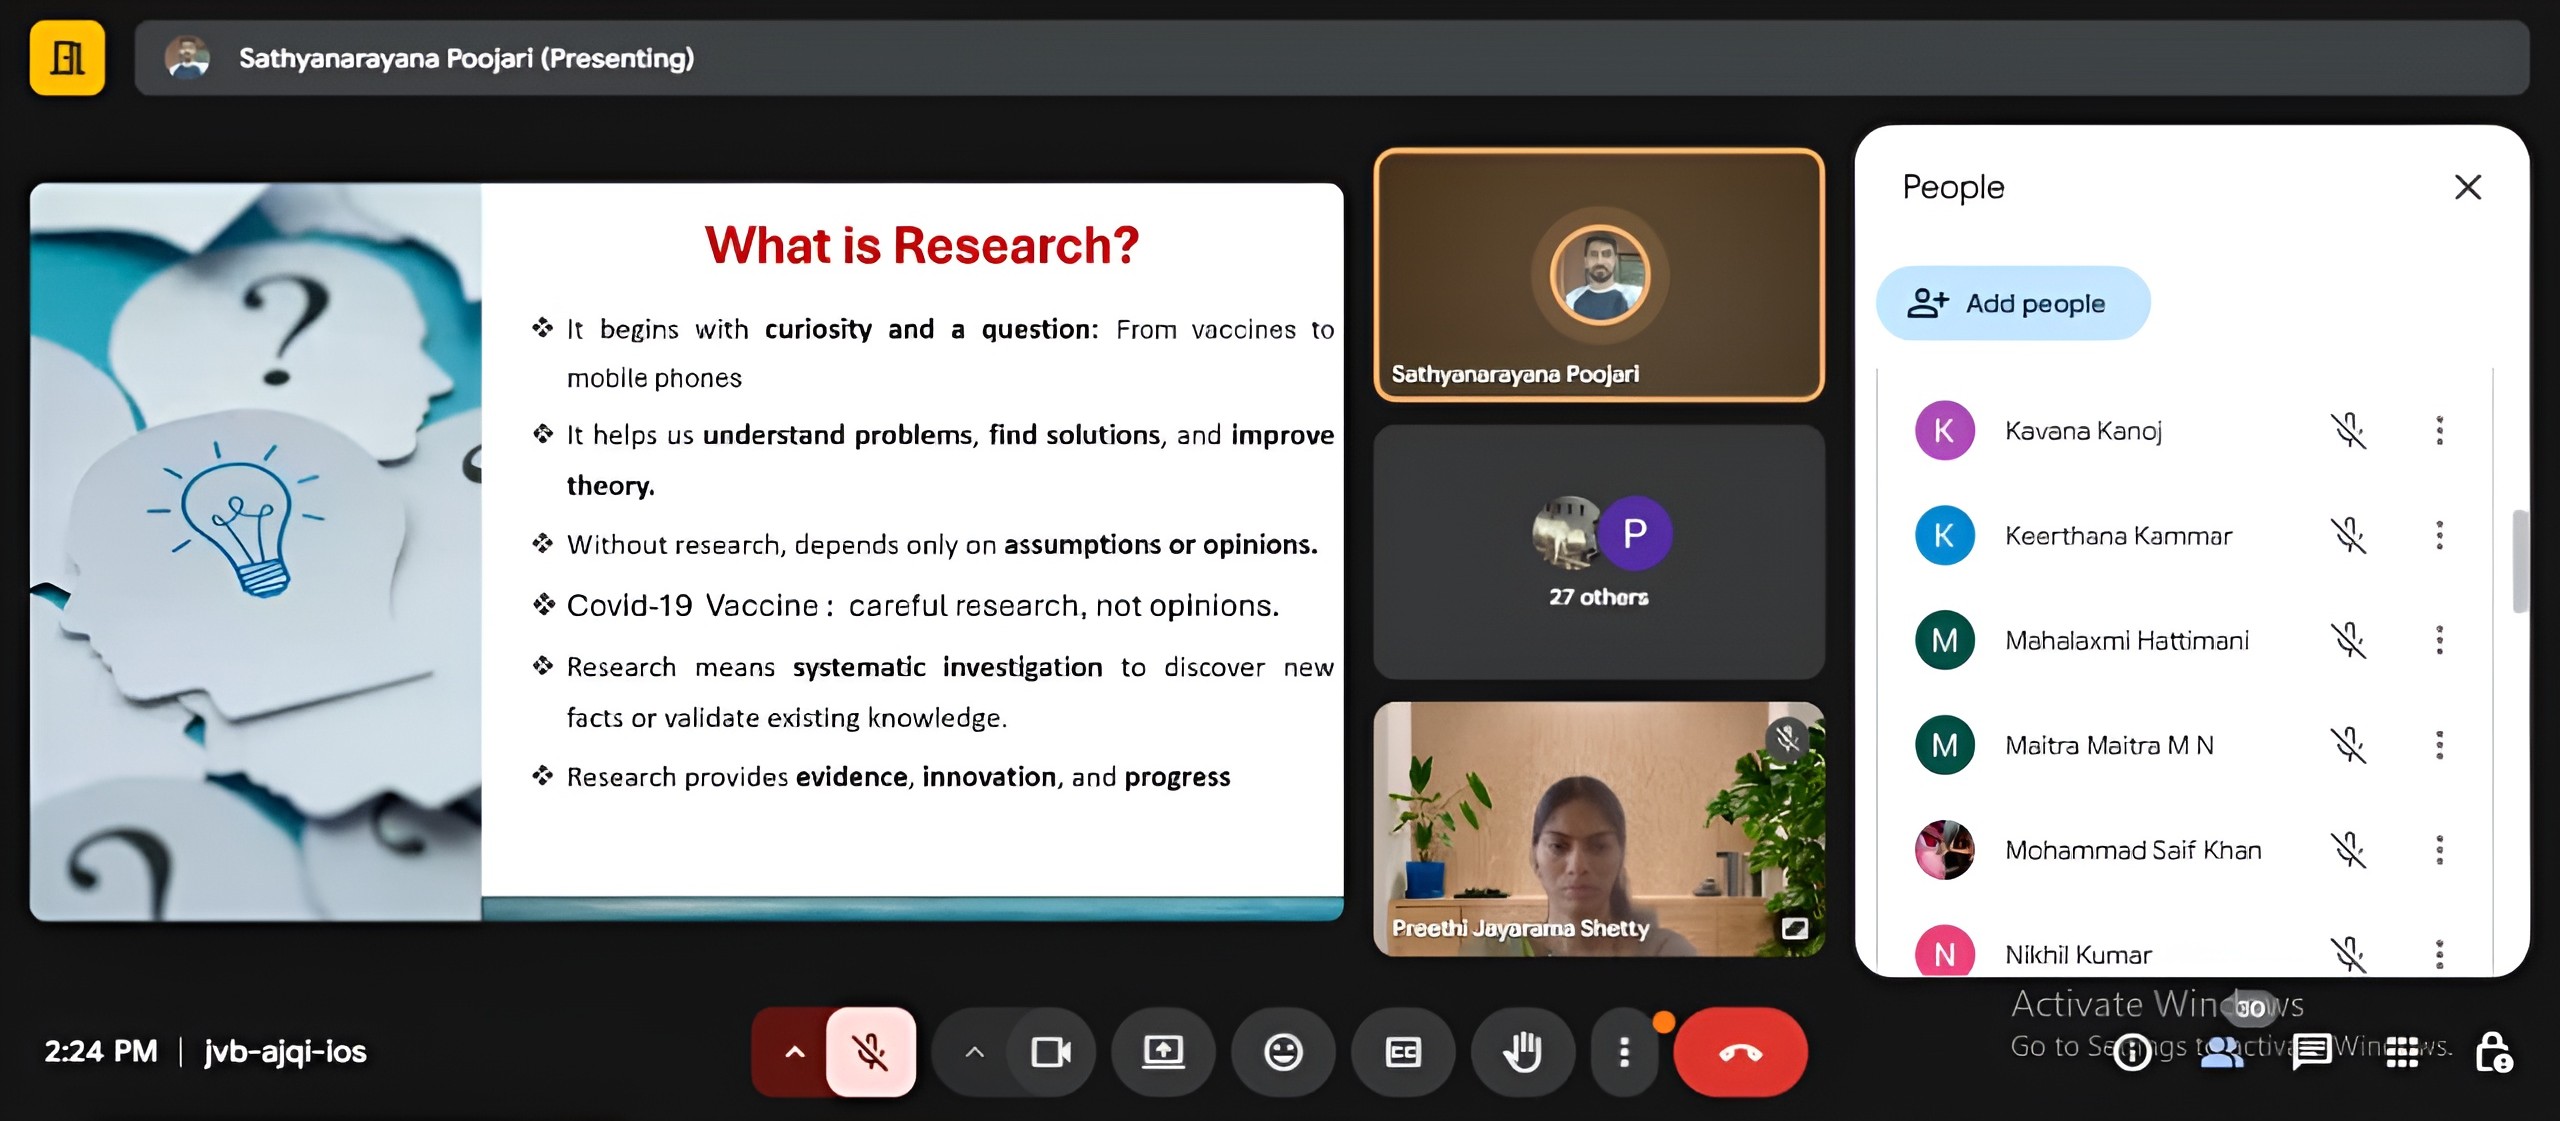Expand audio settings arrow beside microphone

(x=795, y=1052)
